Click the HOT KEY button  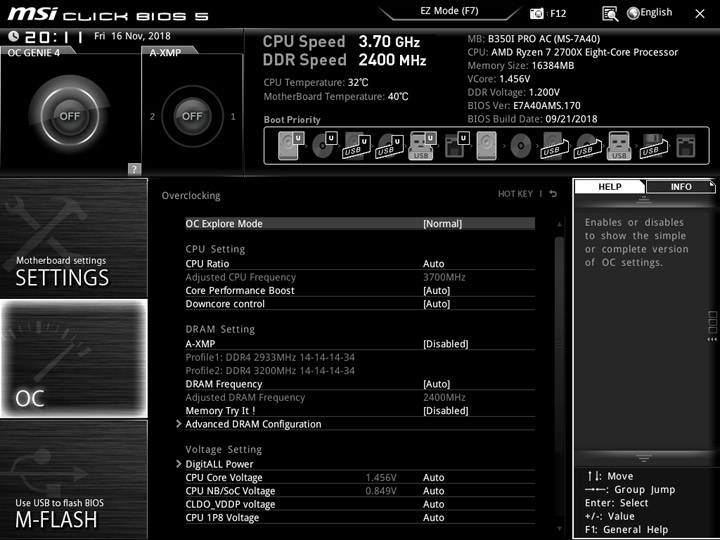pyautogui.click(x=515, y=194)
